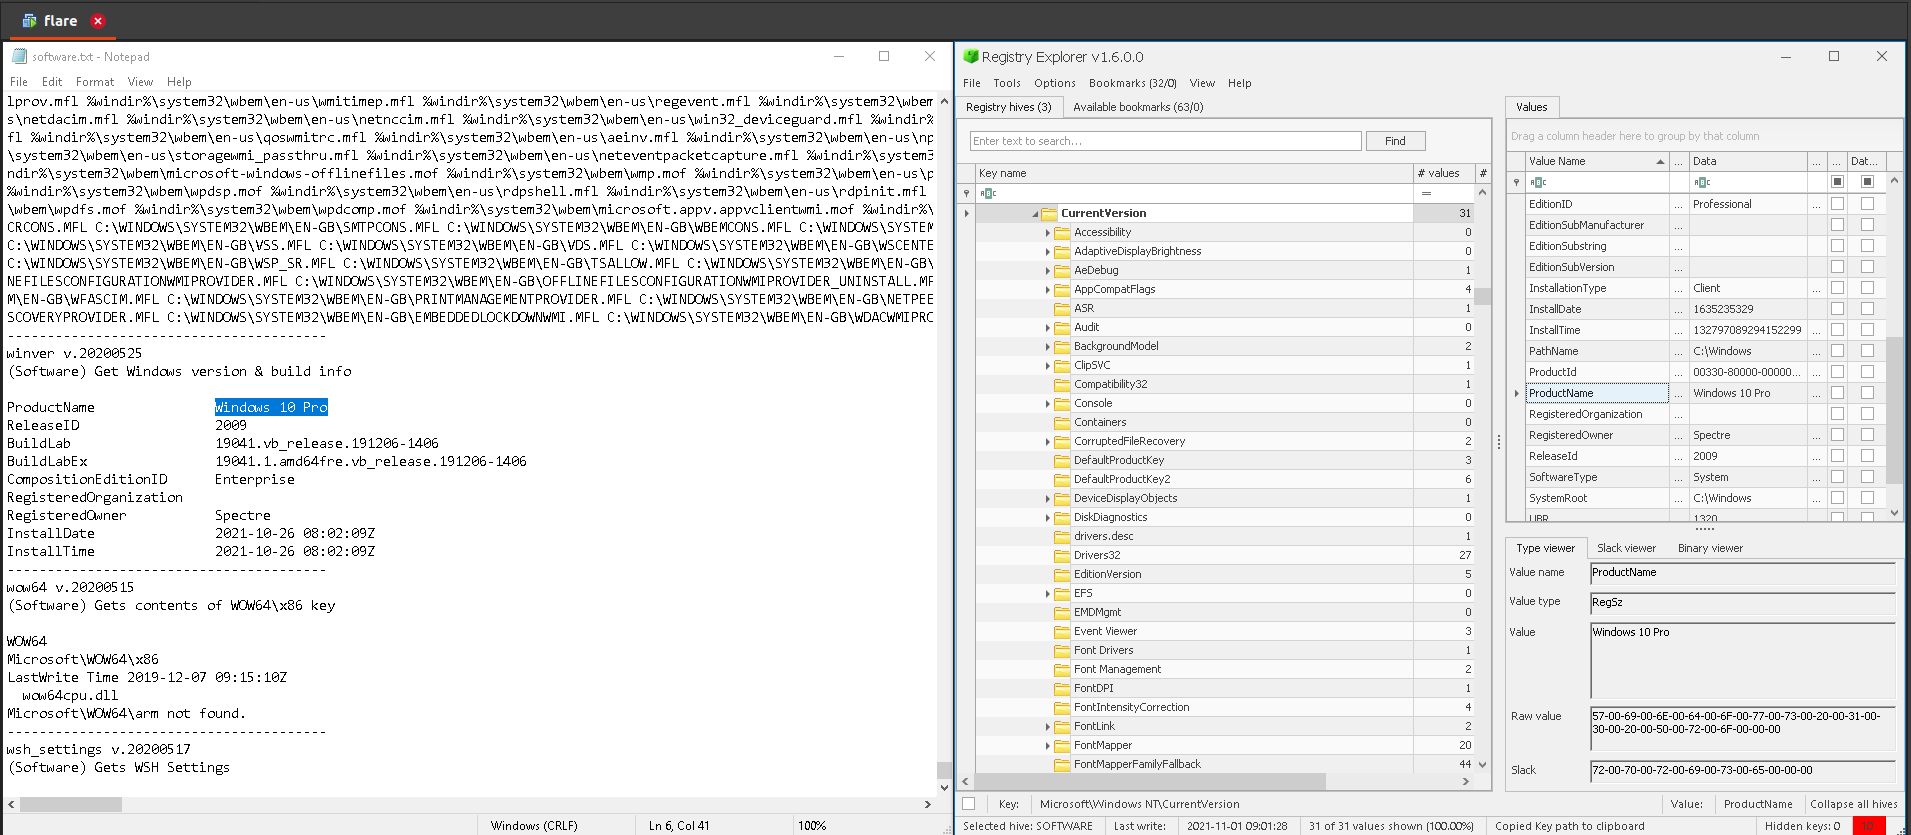Click the Containers key folder icon
Screen dimensions: 1911x835
pyautogui.click(x=1062, y=422)
